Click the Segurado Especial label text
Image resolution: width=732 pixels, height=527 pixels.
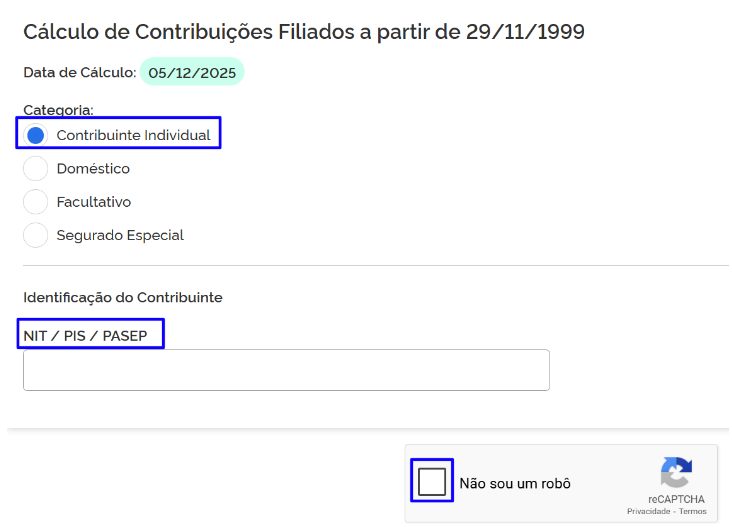(120, 236)
